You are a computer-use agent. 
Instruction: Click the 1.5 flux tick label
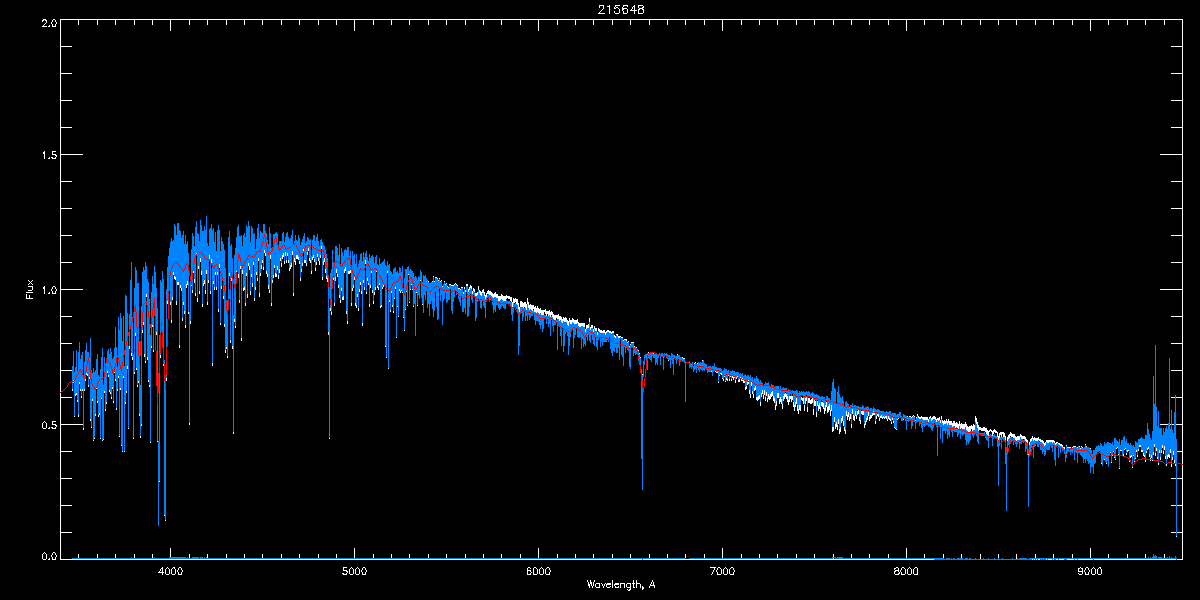pyautogui.click(x=48, y=155)
